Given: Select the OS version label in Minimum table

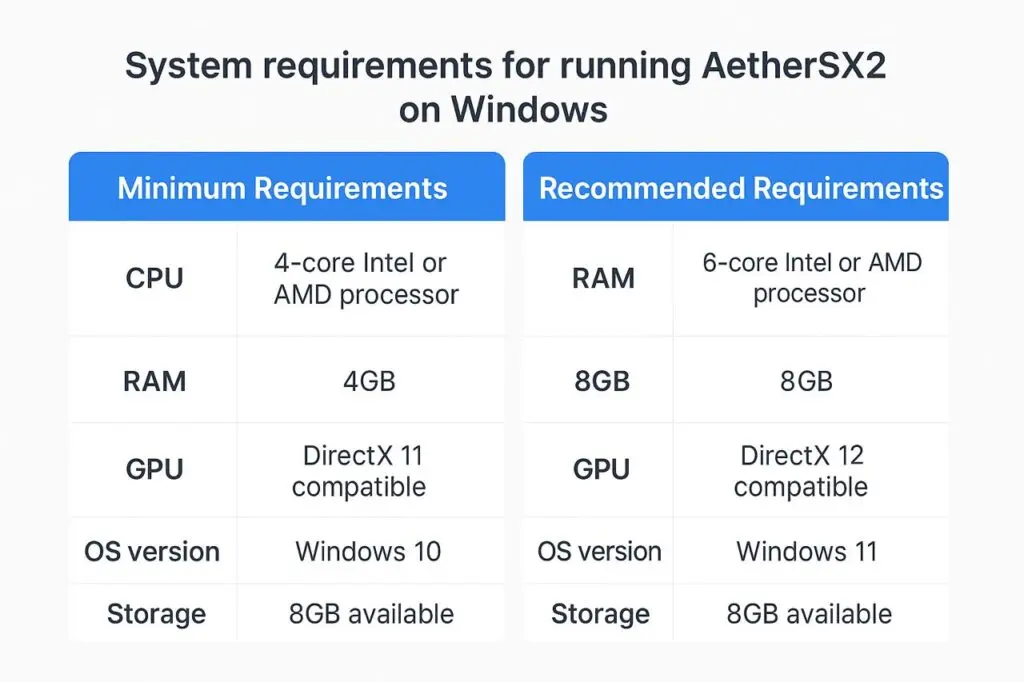Looking at the screenshot, I should (152, 551).
